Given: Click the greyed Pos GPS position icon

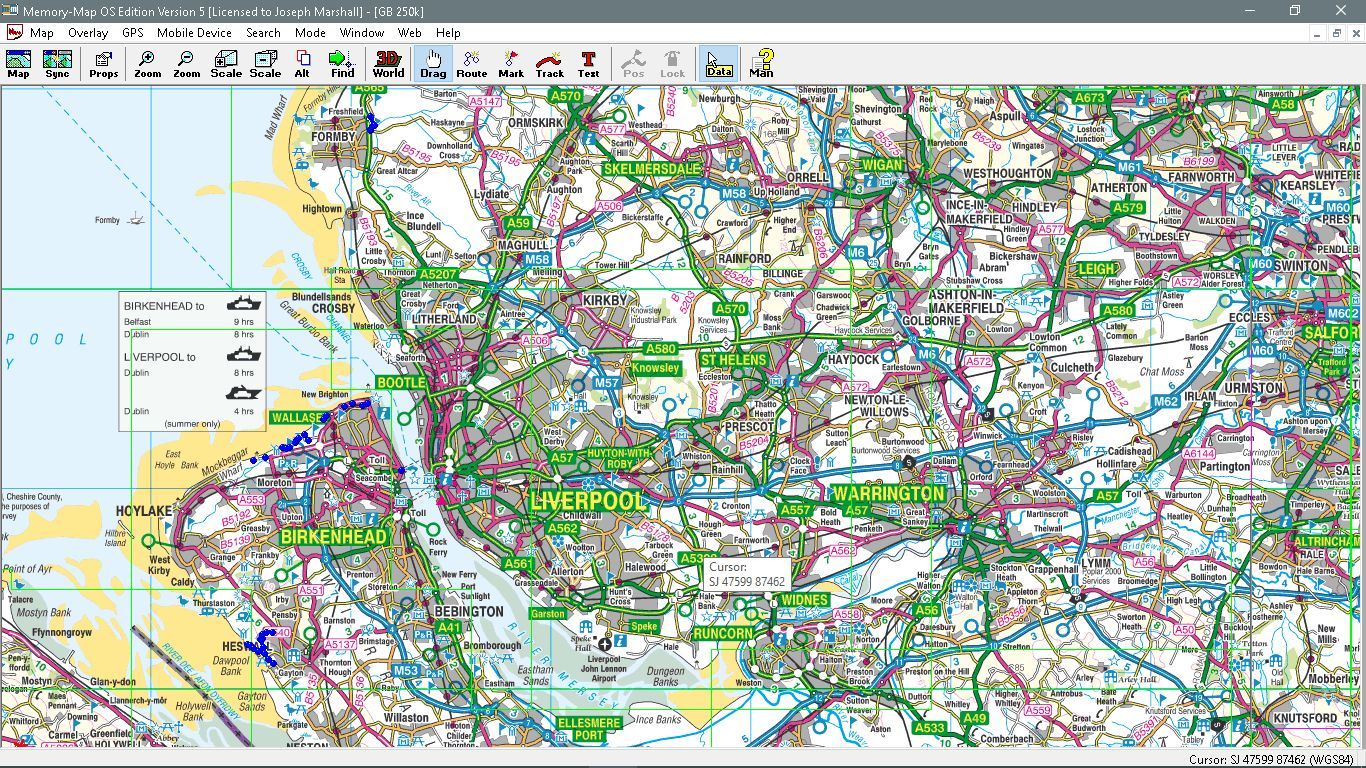Looking at the screenshot, I should pos(634,64).
